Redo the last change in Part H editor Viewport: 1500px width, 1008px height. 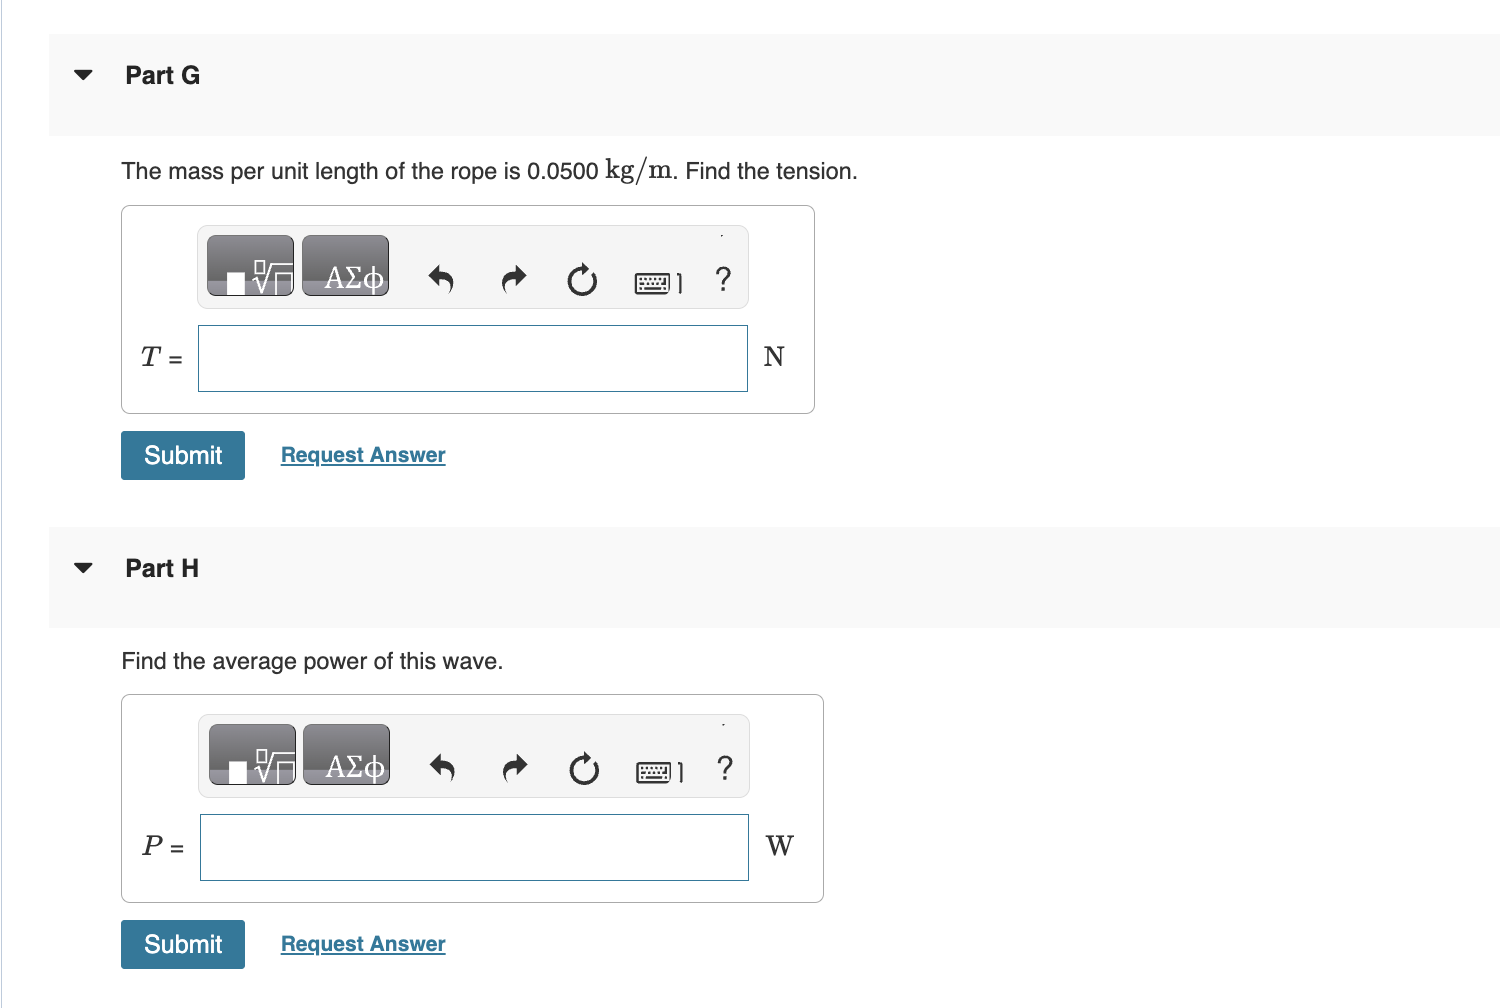point(514,769)
